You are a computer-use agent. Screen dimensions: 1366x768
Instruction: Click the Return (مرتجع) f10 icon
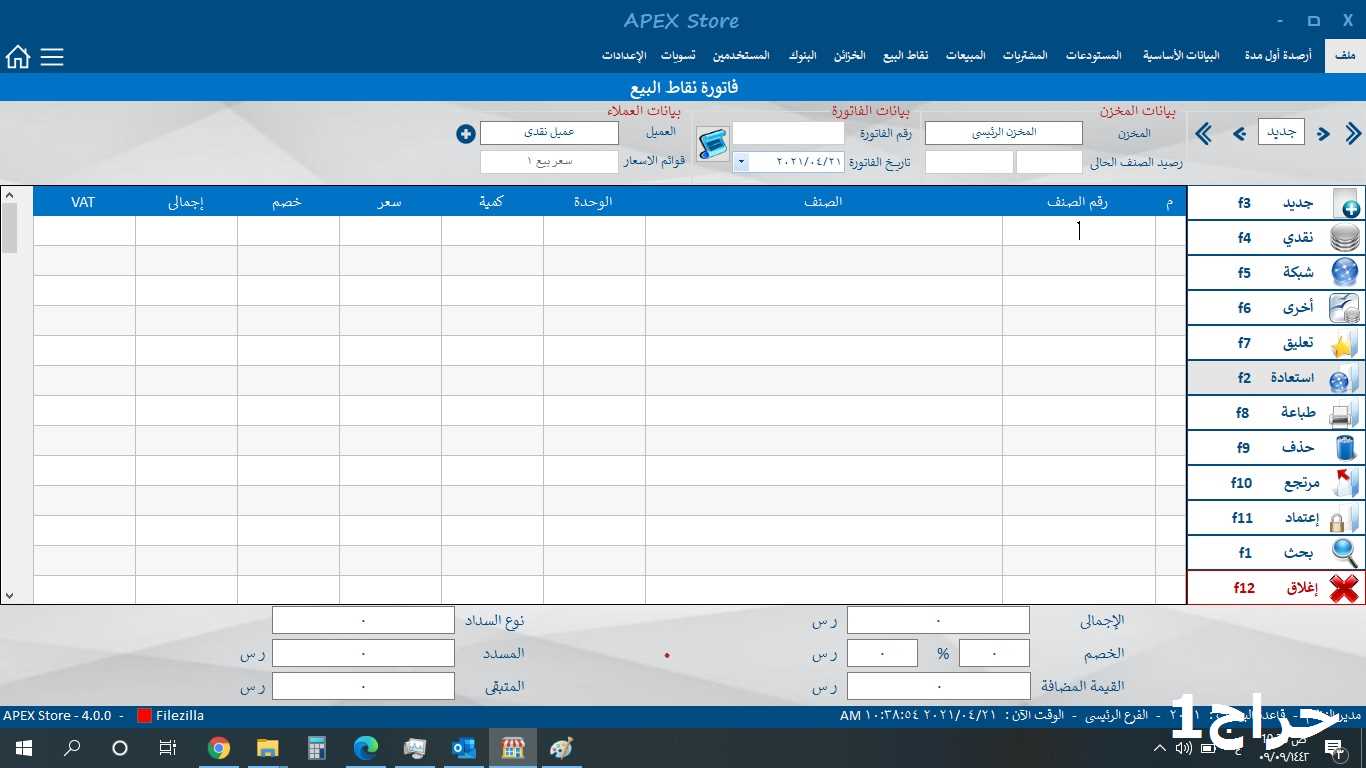click(1345, 483)
